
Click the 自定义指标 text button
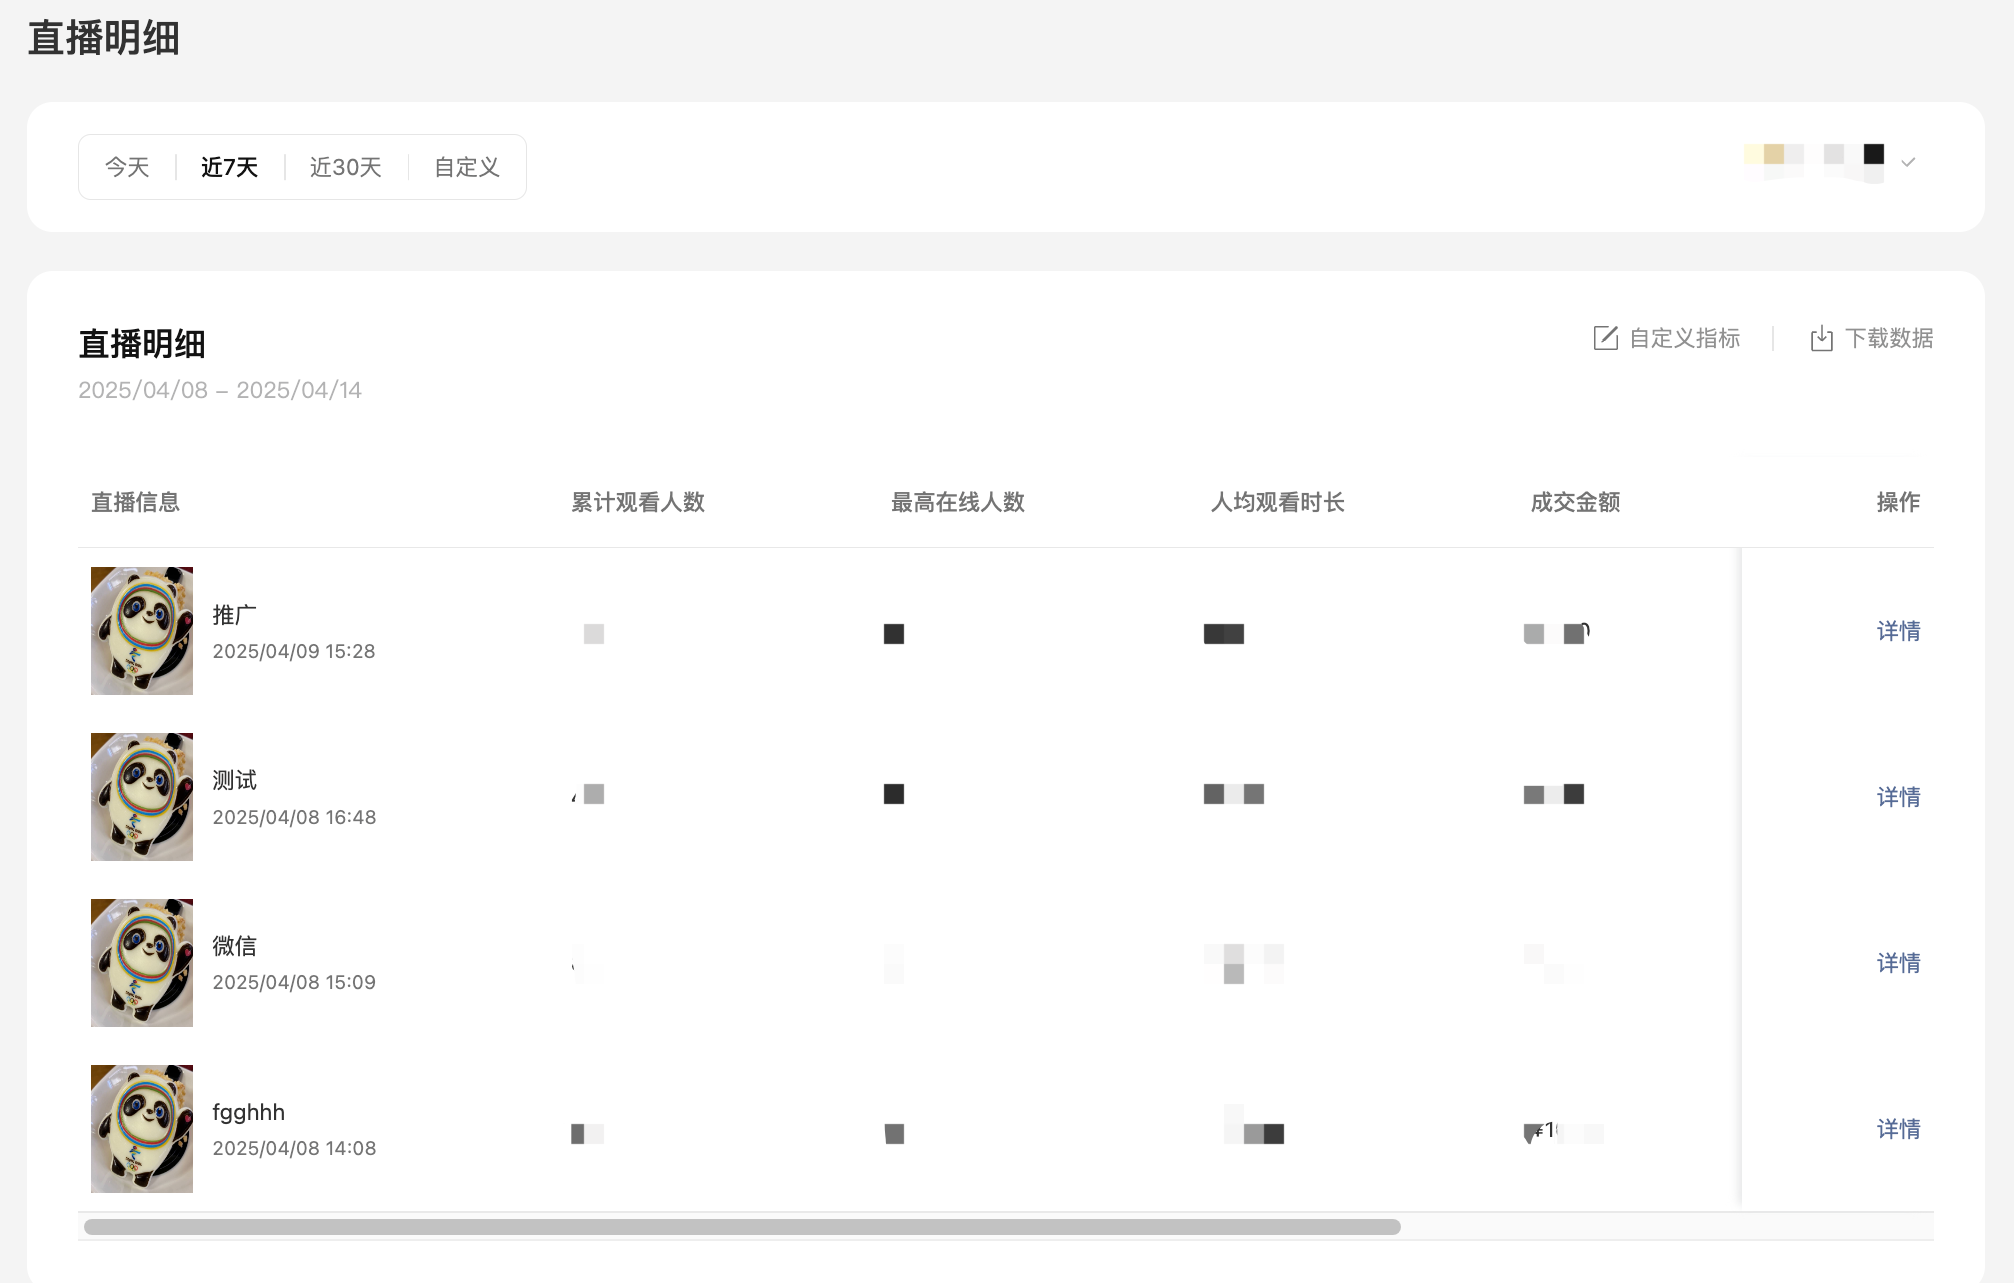(1684, 338)
